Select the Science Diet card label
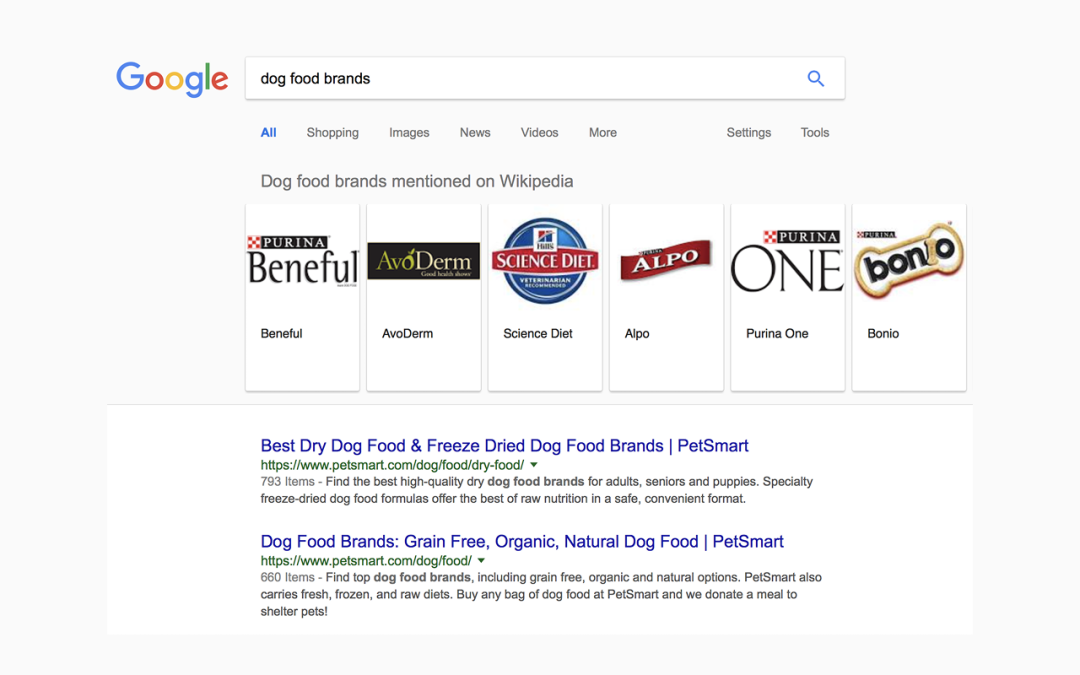 (537, 333)
